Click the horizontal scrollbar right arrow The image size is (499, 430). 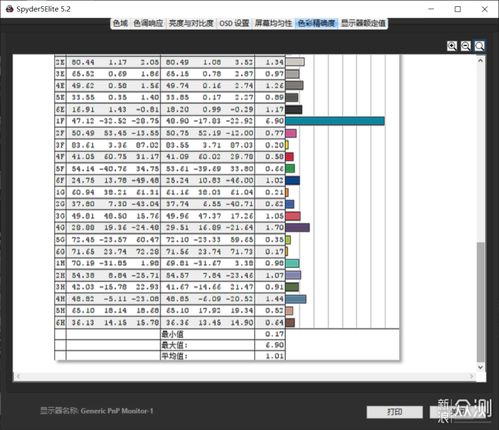pos(472,376)
